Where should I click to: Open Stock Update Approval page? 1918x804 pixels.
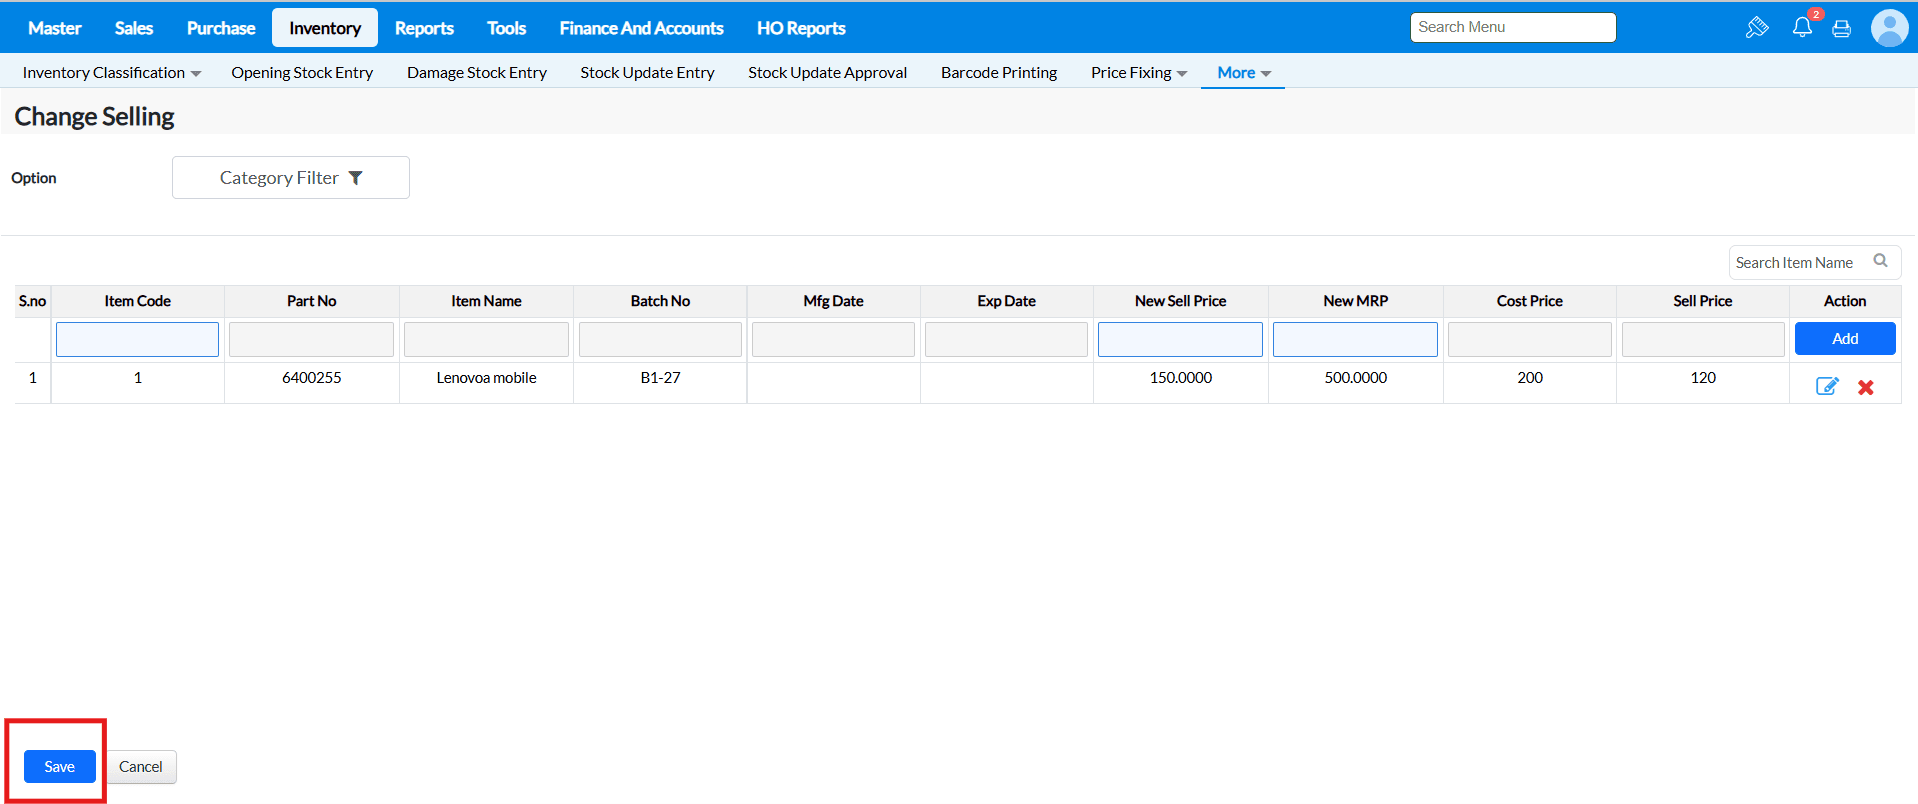point(827,73)
